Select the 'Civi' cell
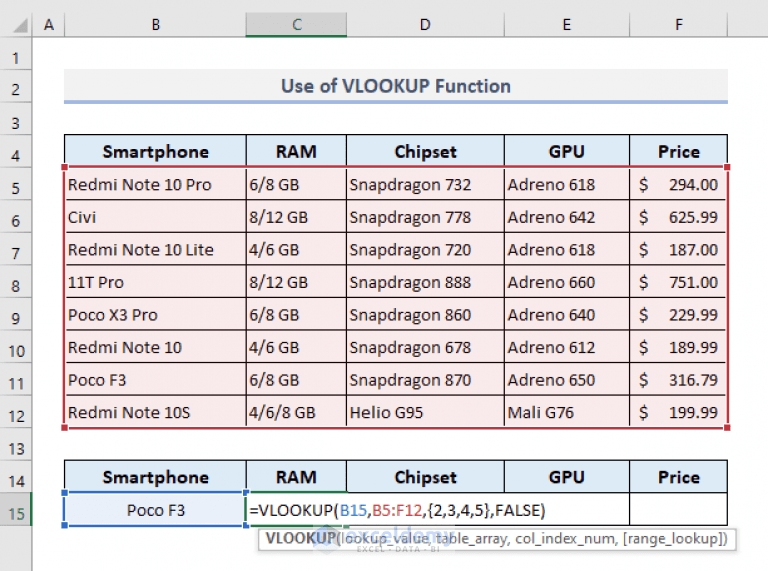Viewport: 768px width, 571px height. tap(155, 217)
